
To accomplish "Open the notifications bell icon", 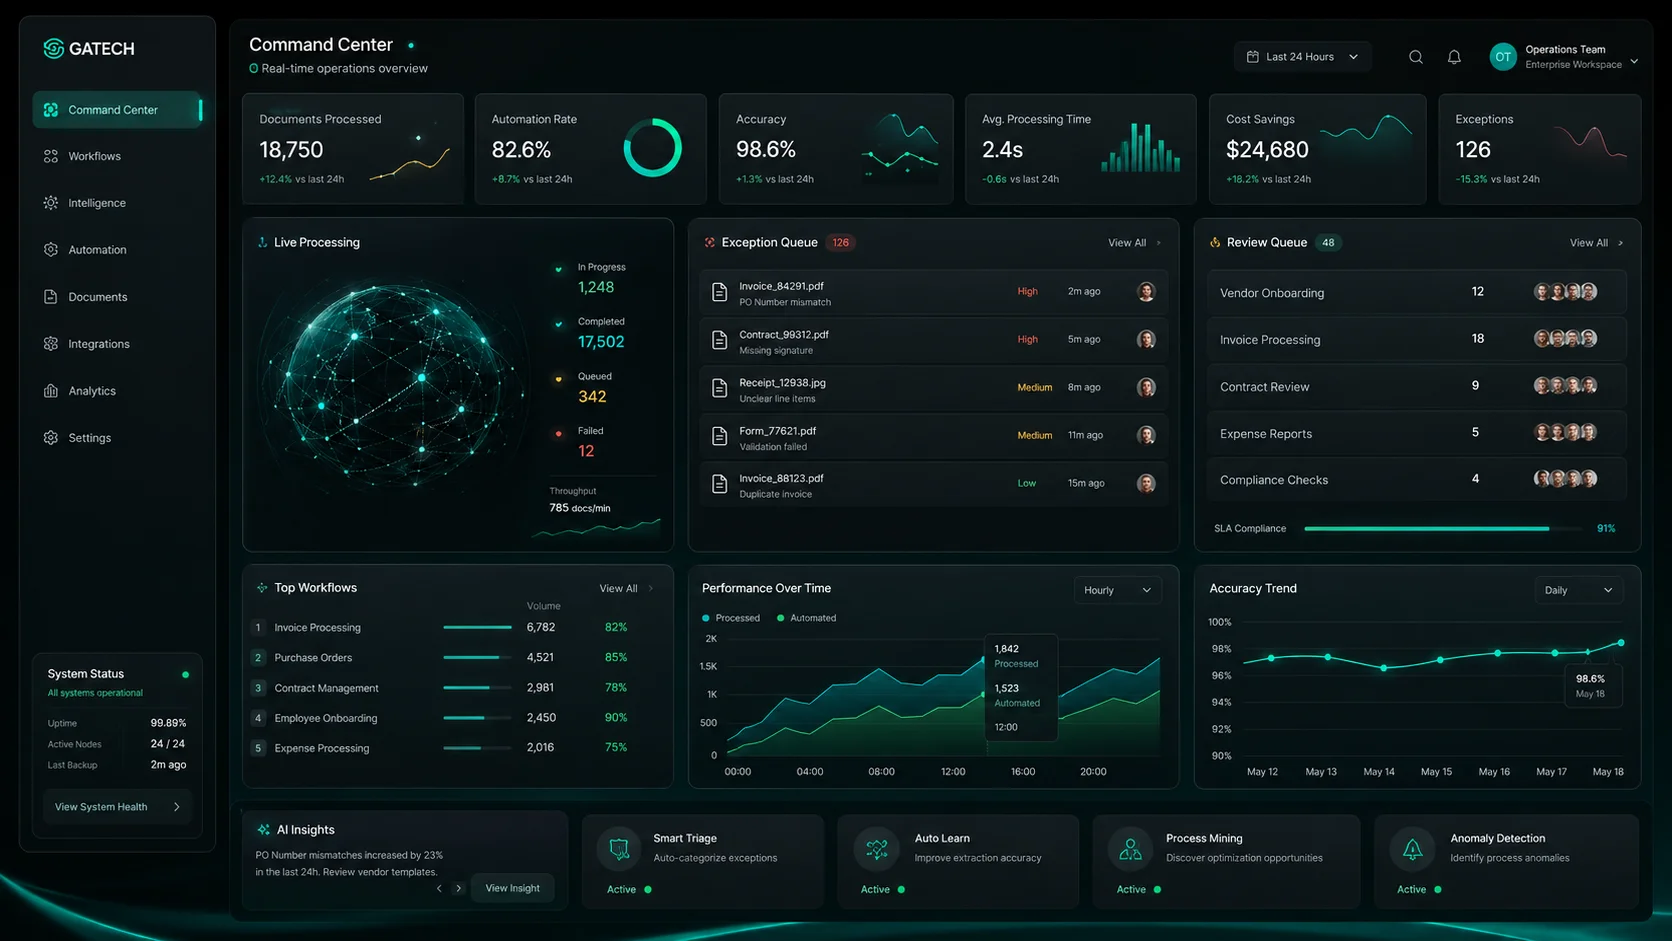I will pyautogui.click(x=1455, y=57).
